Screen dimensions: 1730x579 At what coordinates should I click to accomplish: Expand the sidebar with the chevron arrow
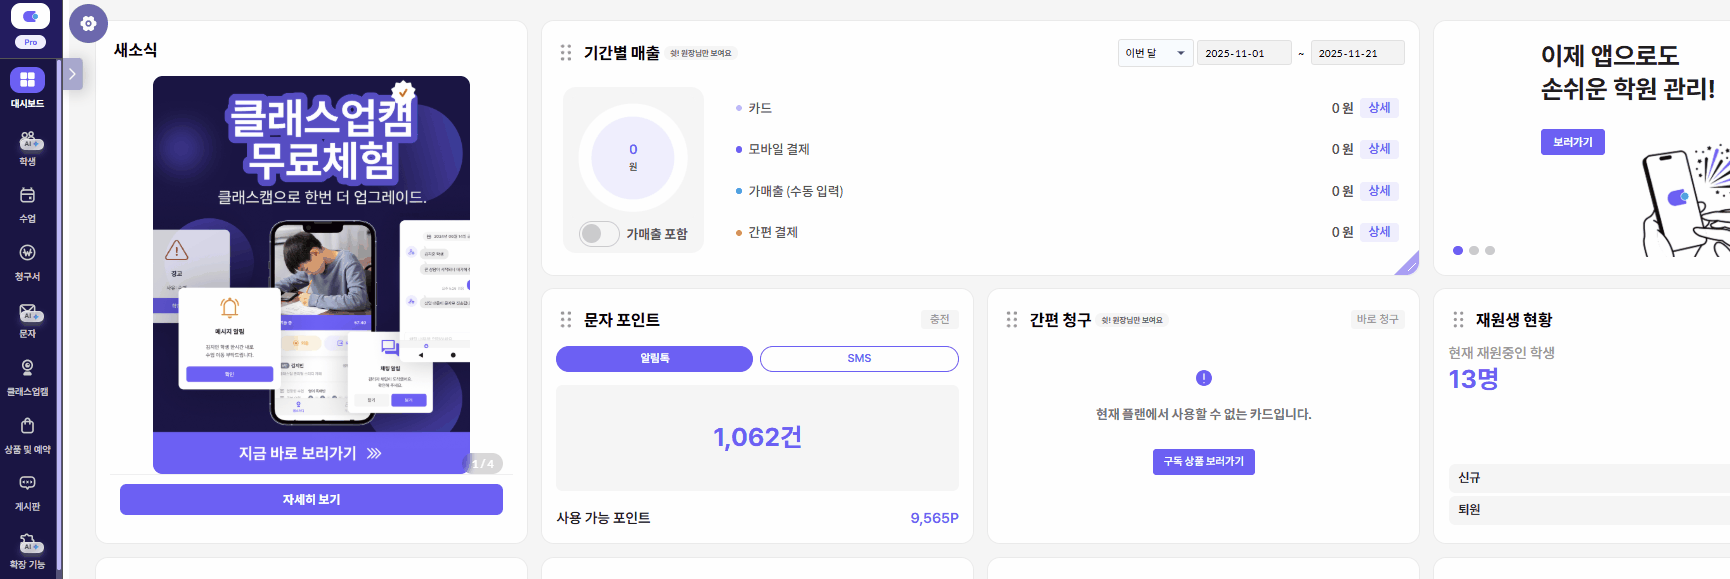click(72, 74)
